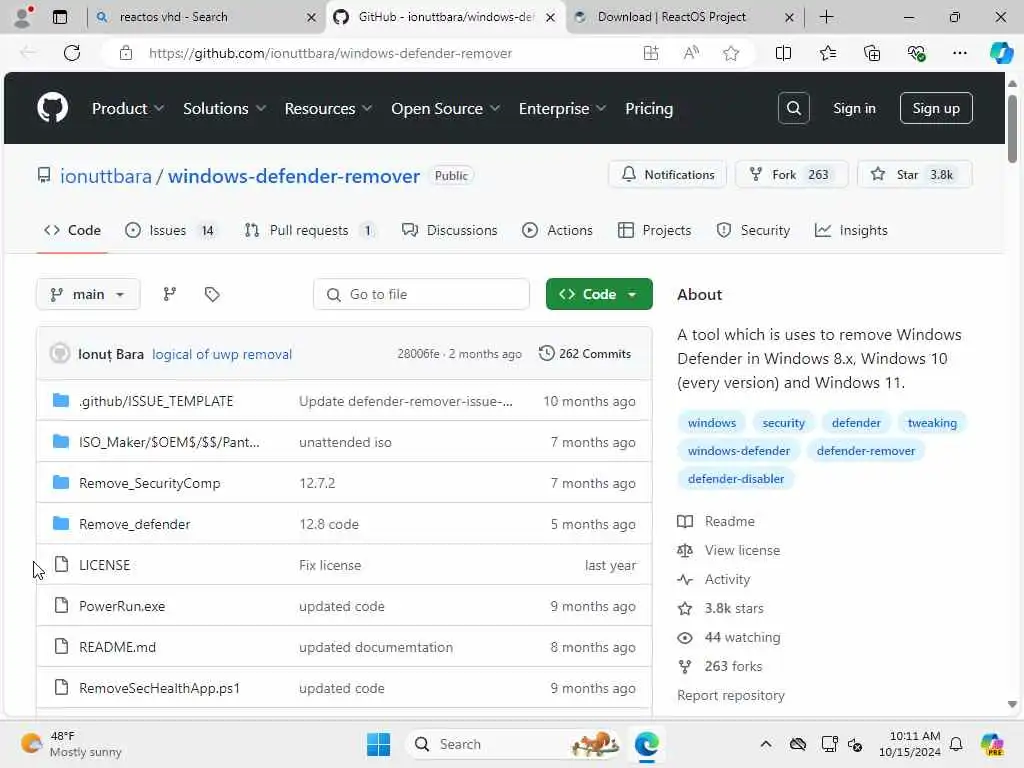Viewport: 1024px width, 768px height.
Task: Open Copilot preview in taskbar
Action: 992,744
